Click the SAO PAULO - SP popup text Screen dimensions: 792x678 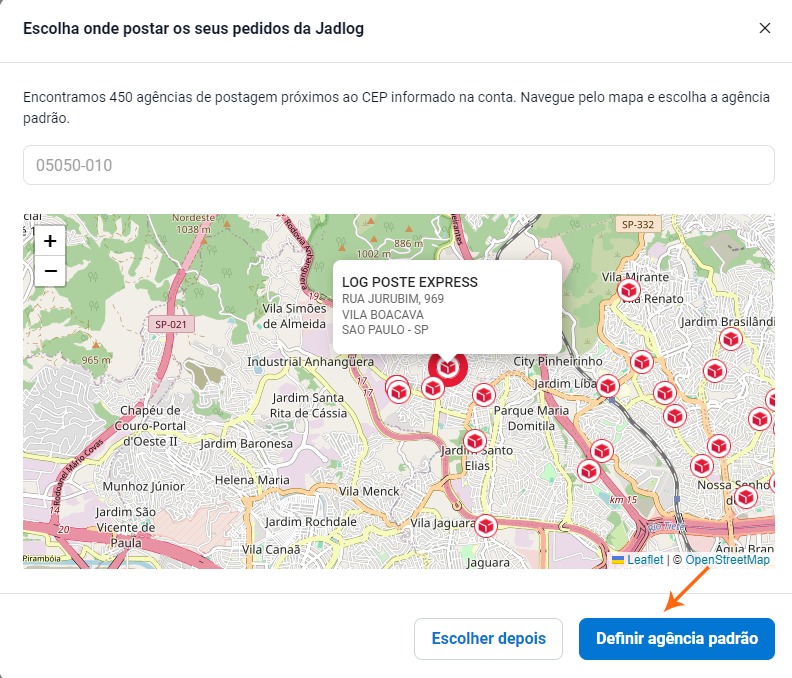(385, 330)
